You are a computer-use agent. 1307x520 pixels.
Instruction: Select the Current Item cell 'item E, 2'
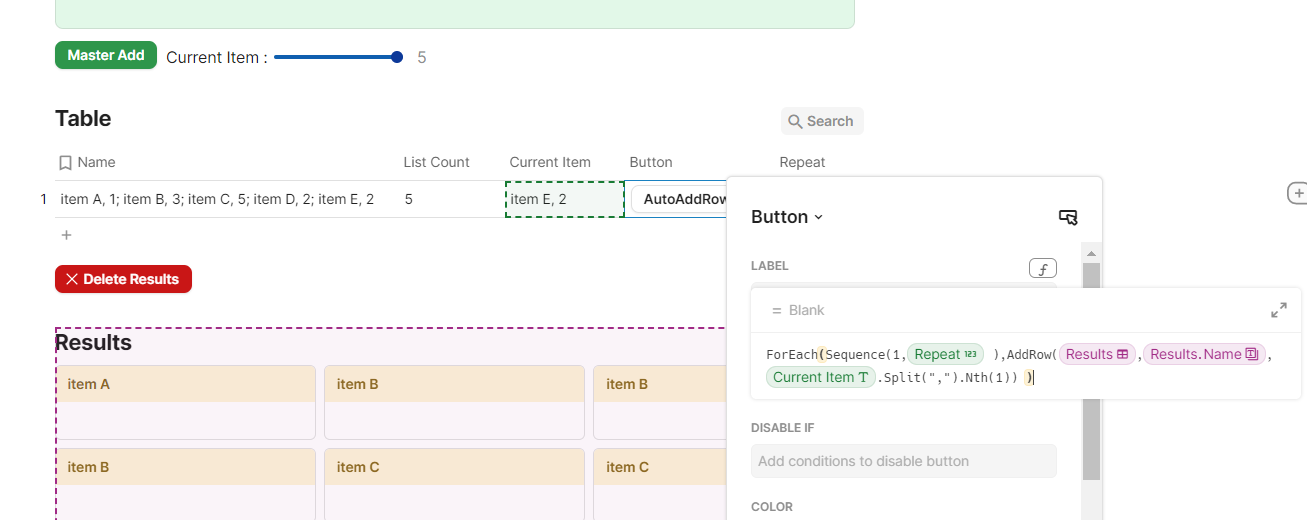[x=565, y=199]
